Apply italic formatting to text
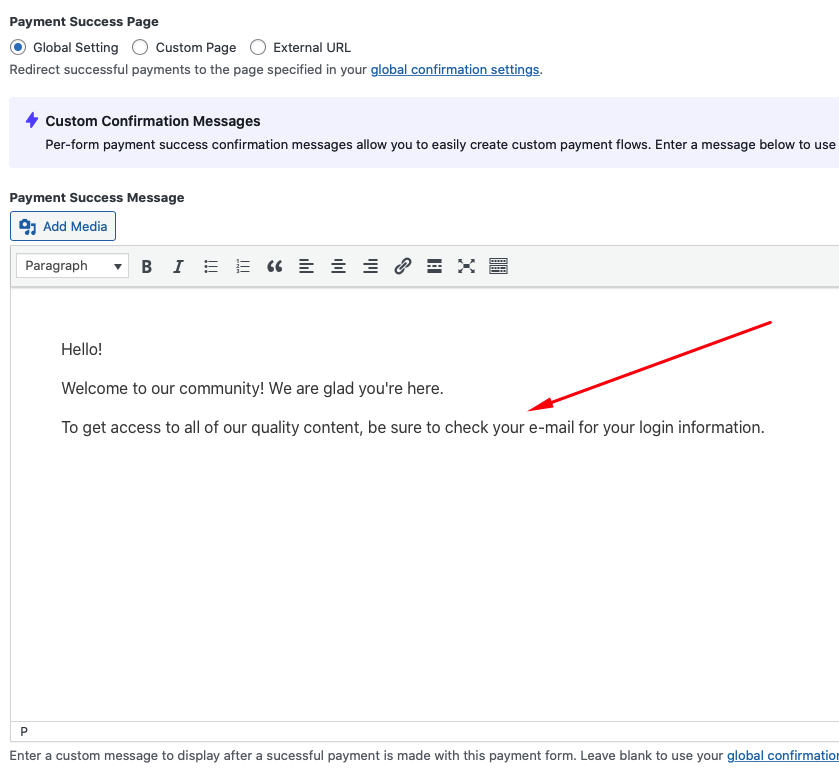 pyautogui.click(x=179, y=266)
